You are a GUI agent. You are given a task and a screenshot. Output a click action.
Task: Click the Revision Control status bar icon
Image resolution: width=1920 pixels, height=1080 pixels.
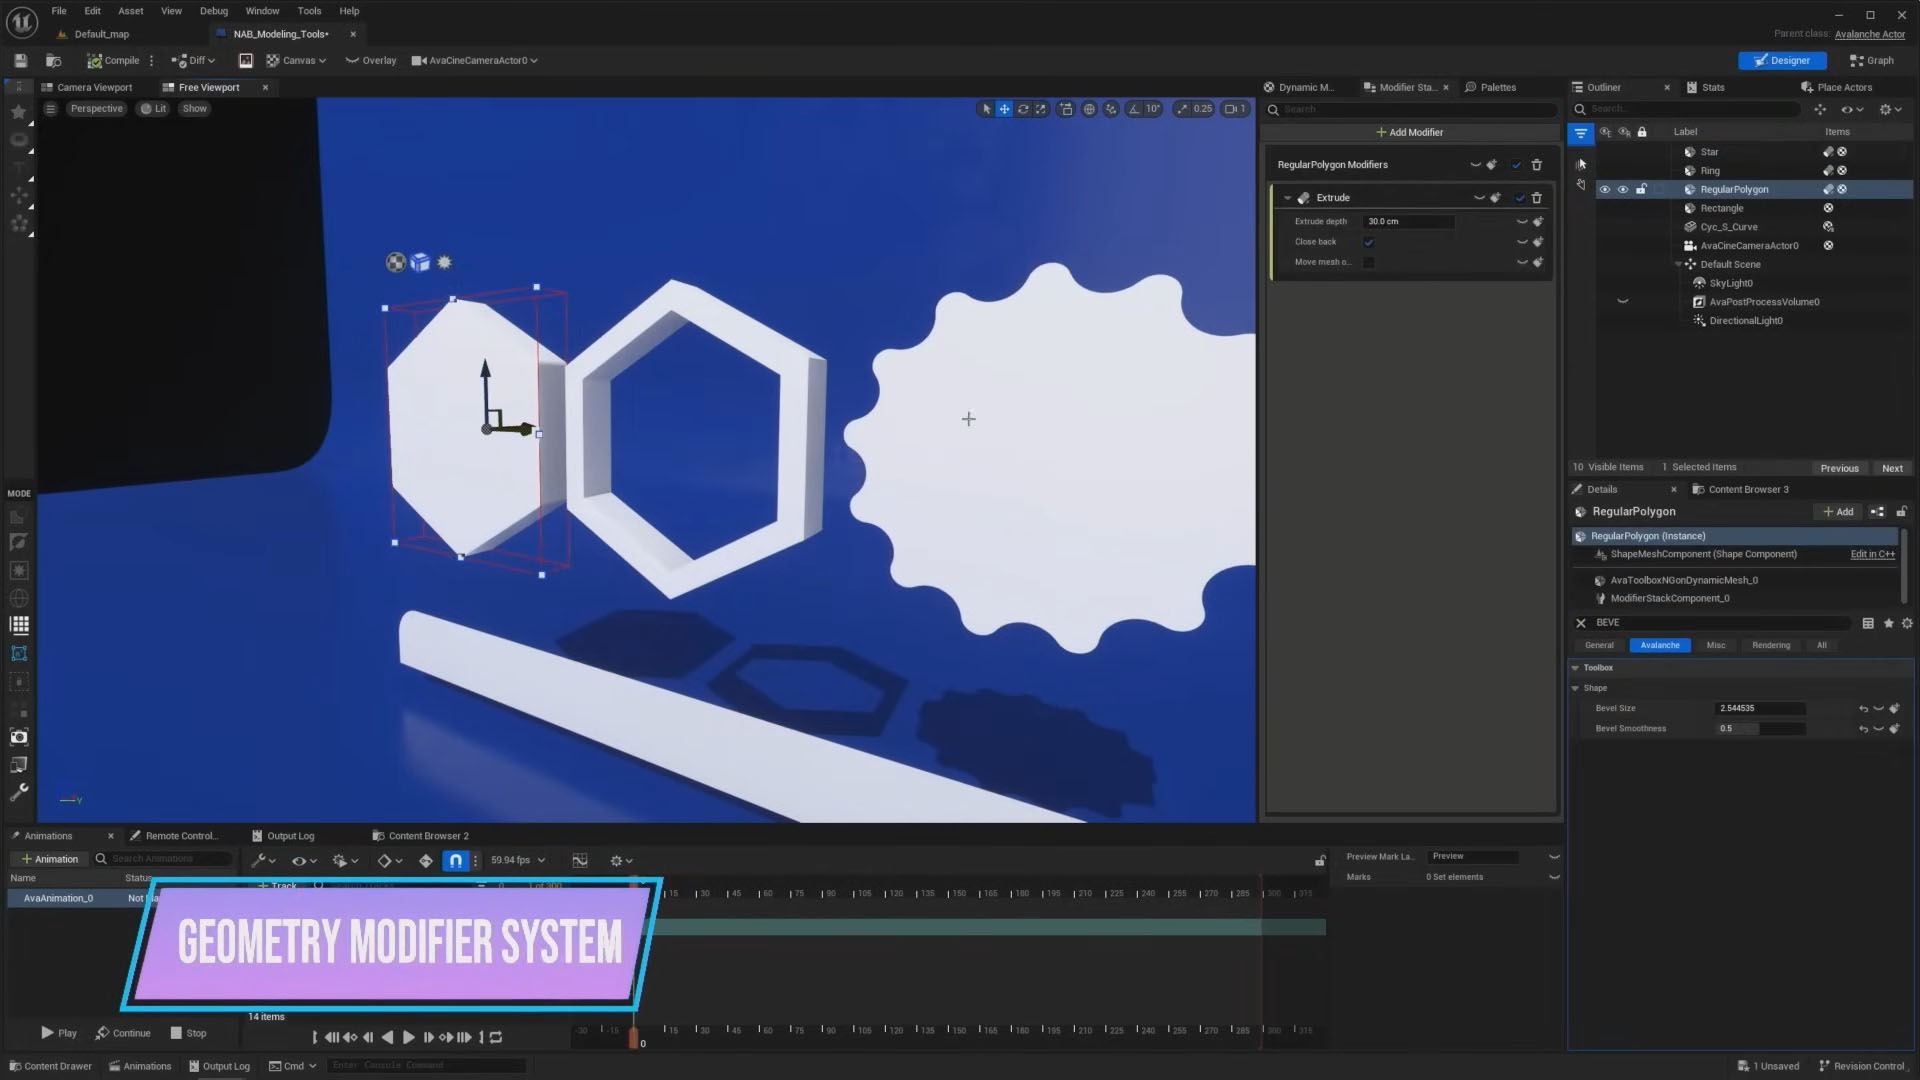tap(1862, 1066)
